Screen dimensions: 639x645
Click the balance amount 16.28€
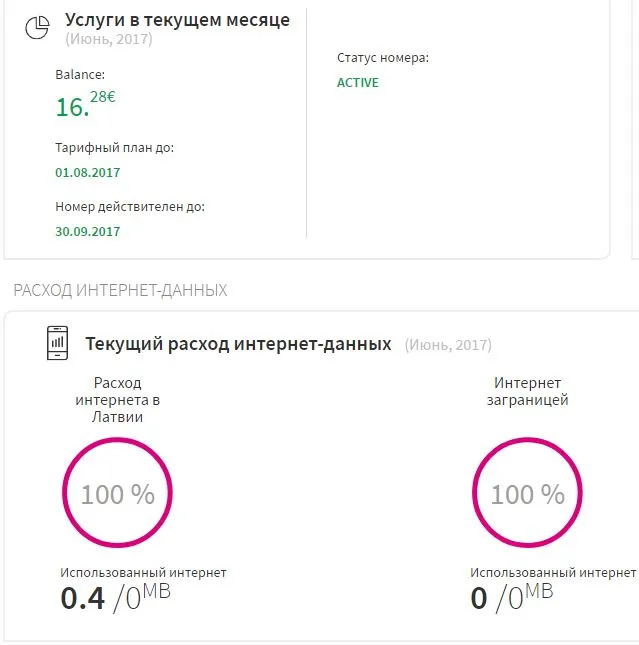tap(86, 104)
